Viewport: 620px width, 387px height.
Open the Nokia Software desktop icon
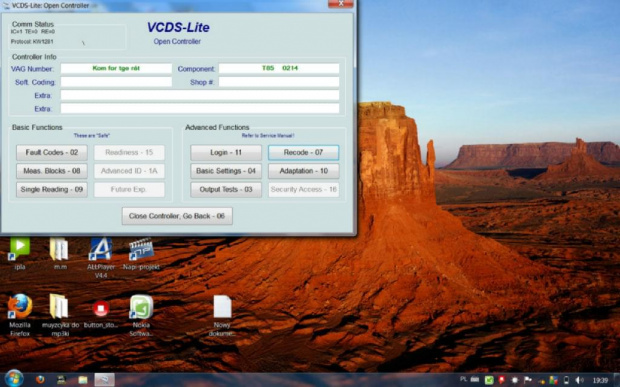[x=141, y=315]
